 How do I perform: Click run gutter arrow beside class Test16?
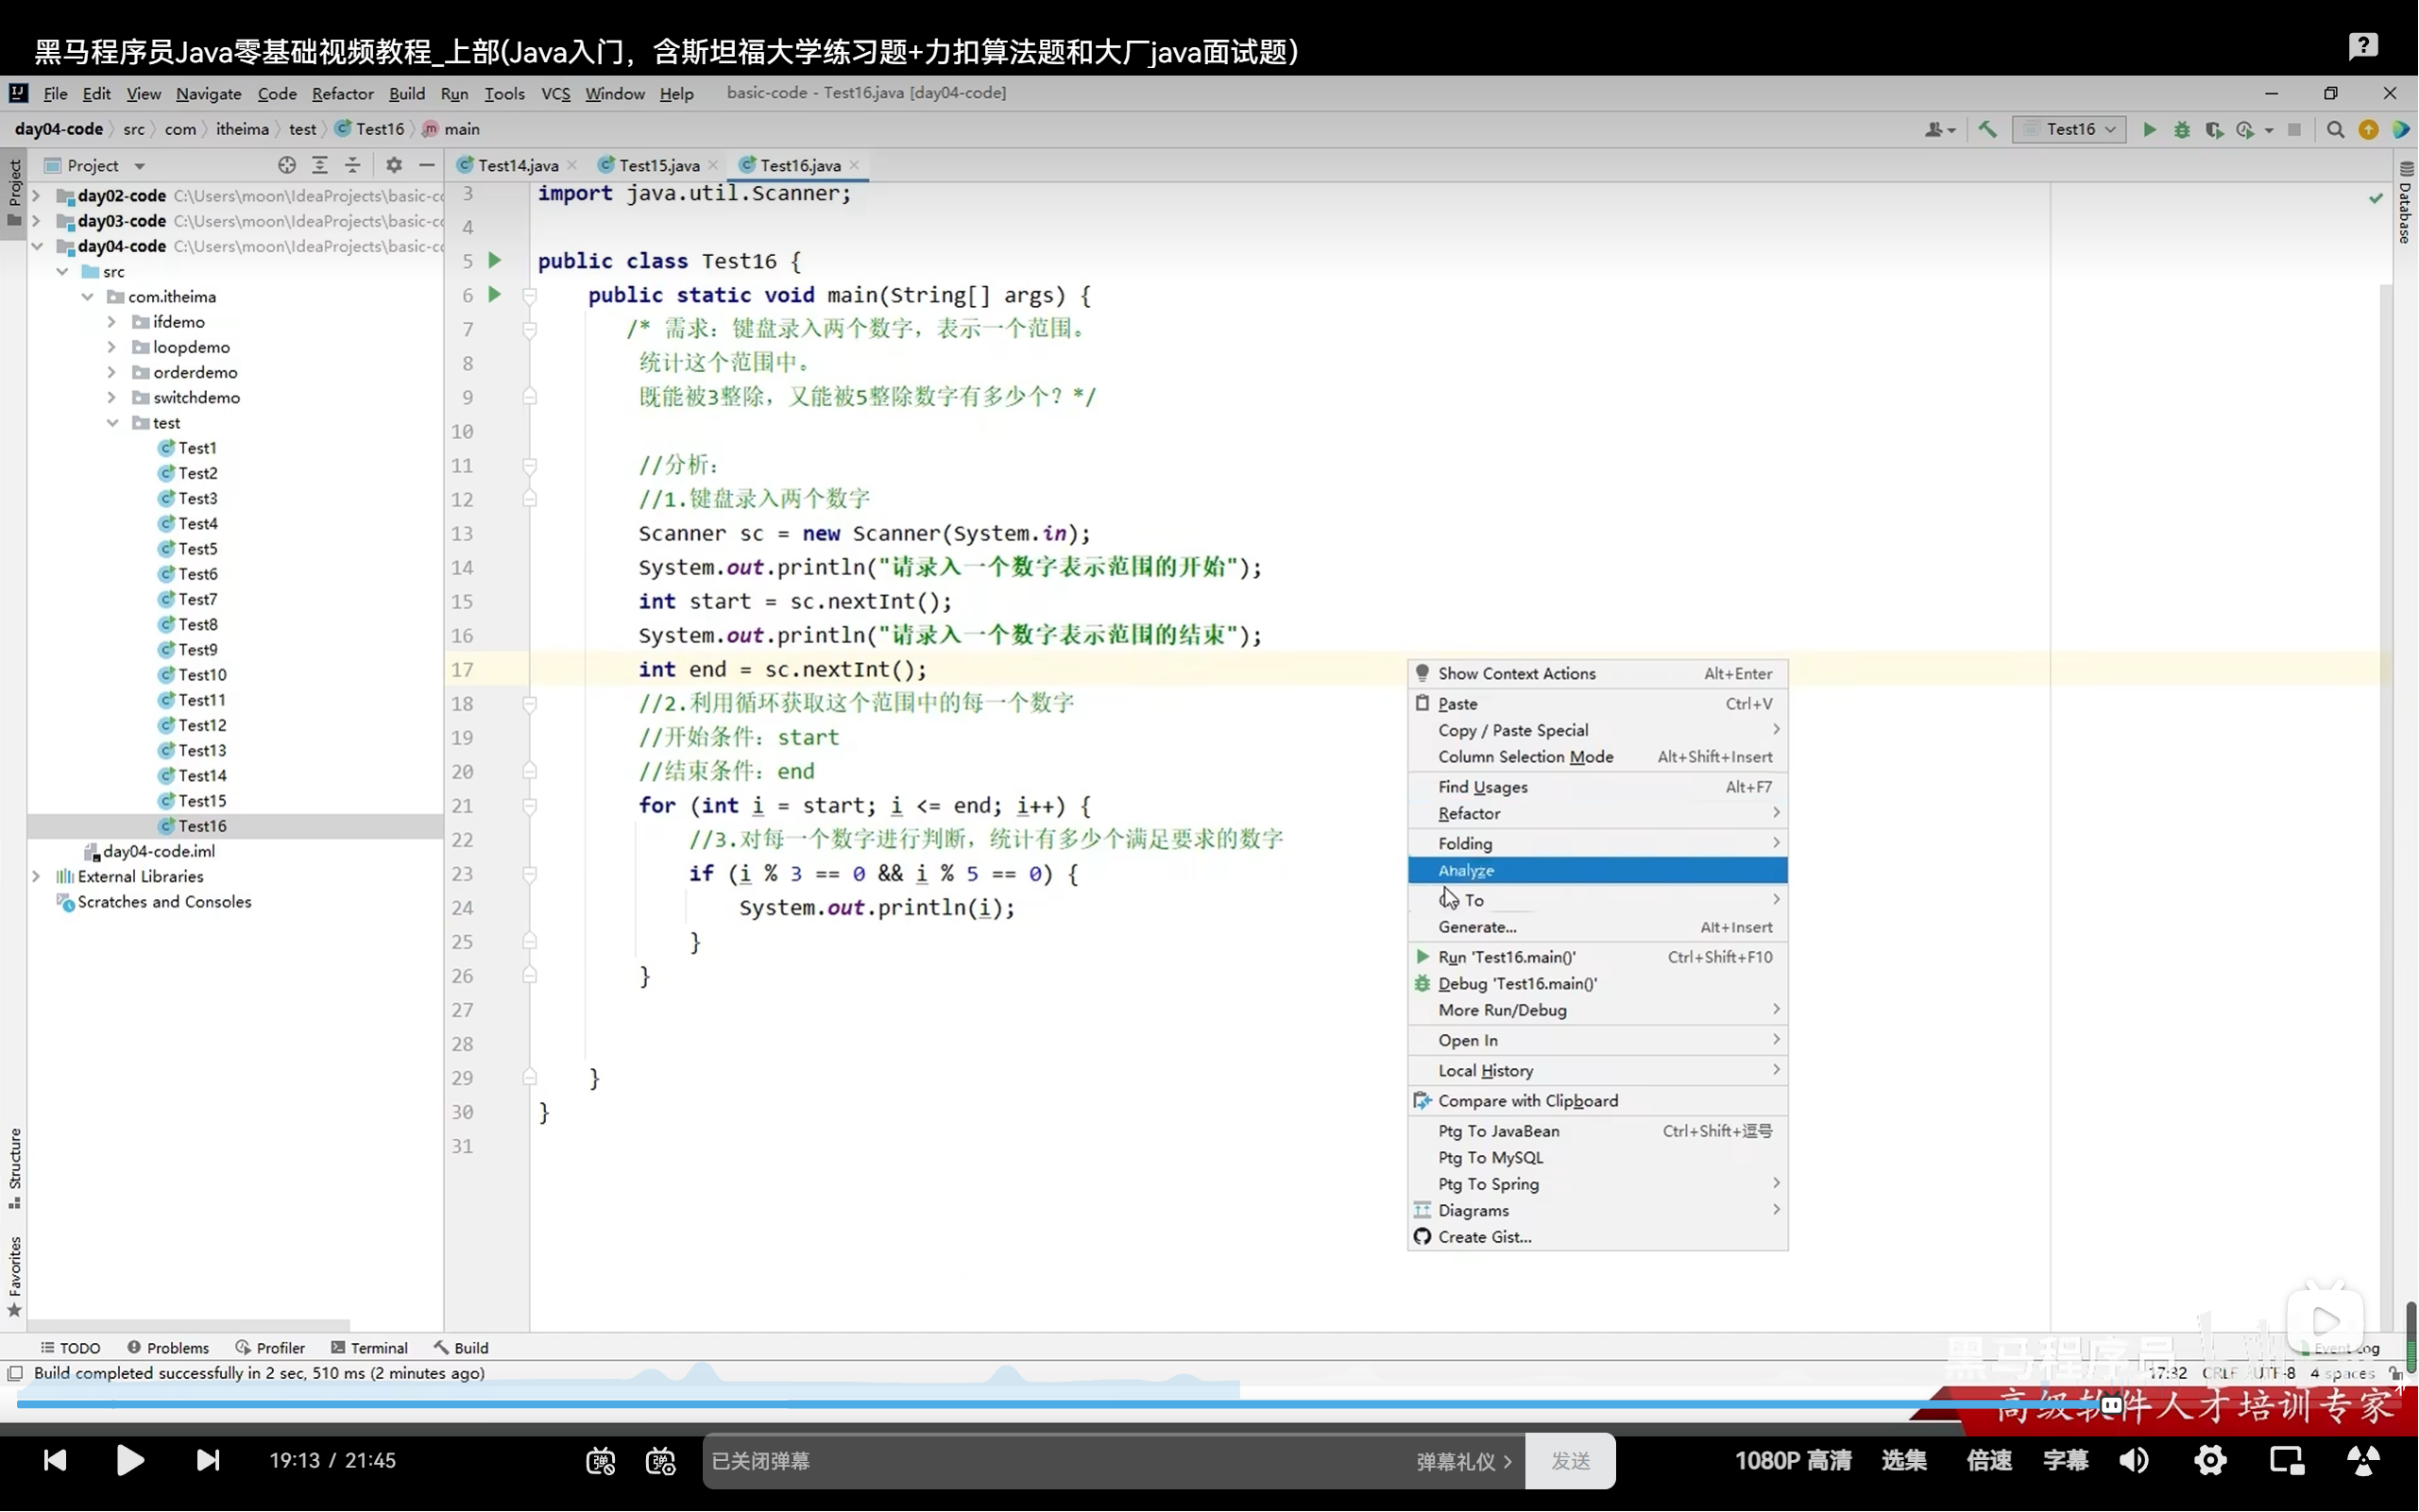[494, 261]
